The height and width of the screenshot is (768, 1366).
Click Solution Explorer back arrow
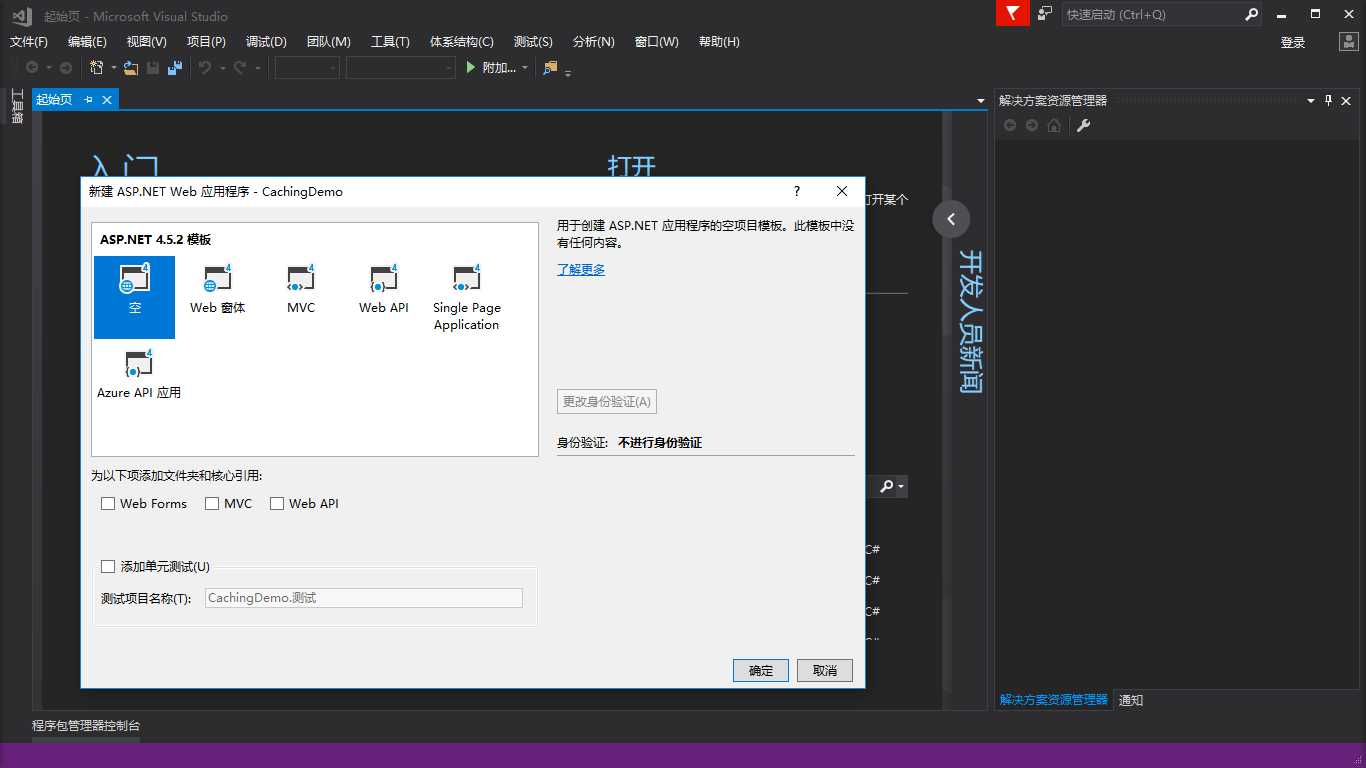1010,125
